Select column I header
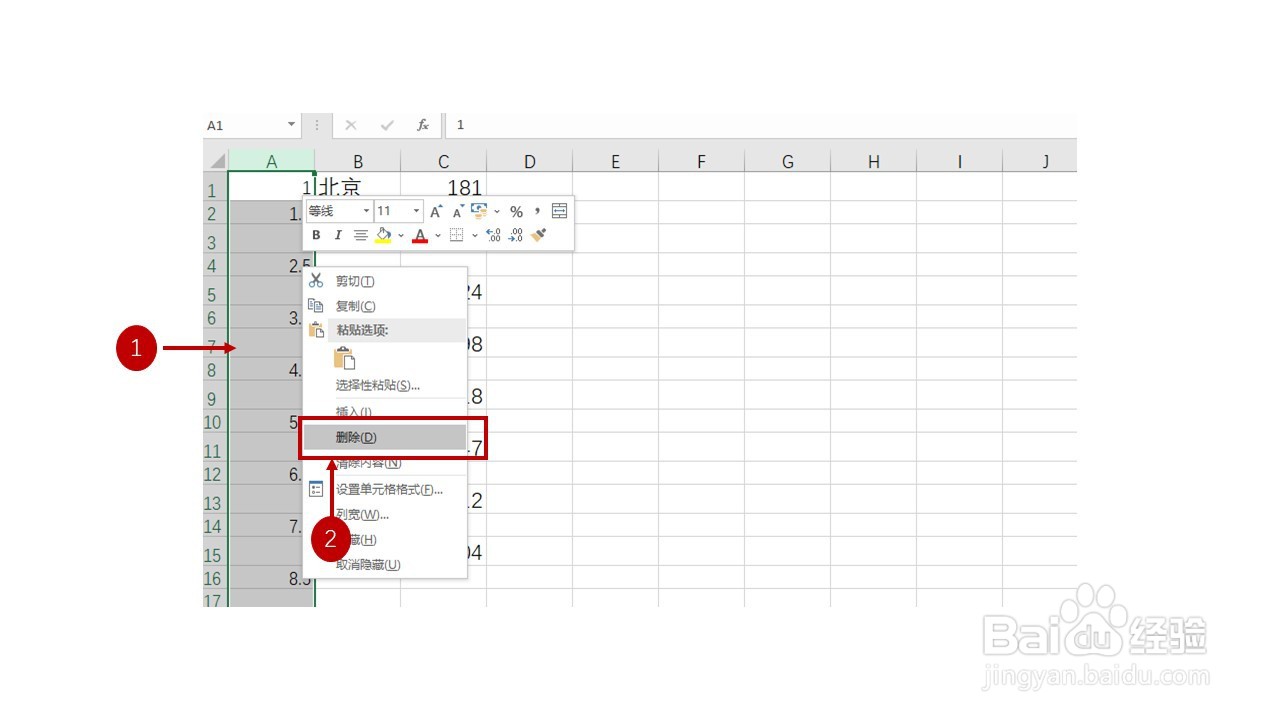This screenshot has width=1280, height=720. (x=960, y=161)
